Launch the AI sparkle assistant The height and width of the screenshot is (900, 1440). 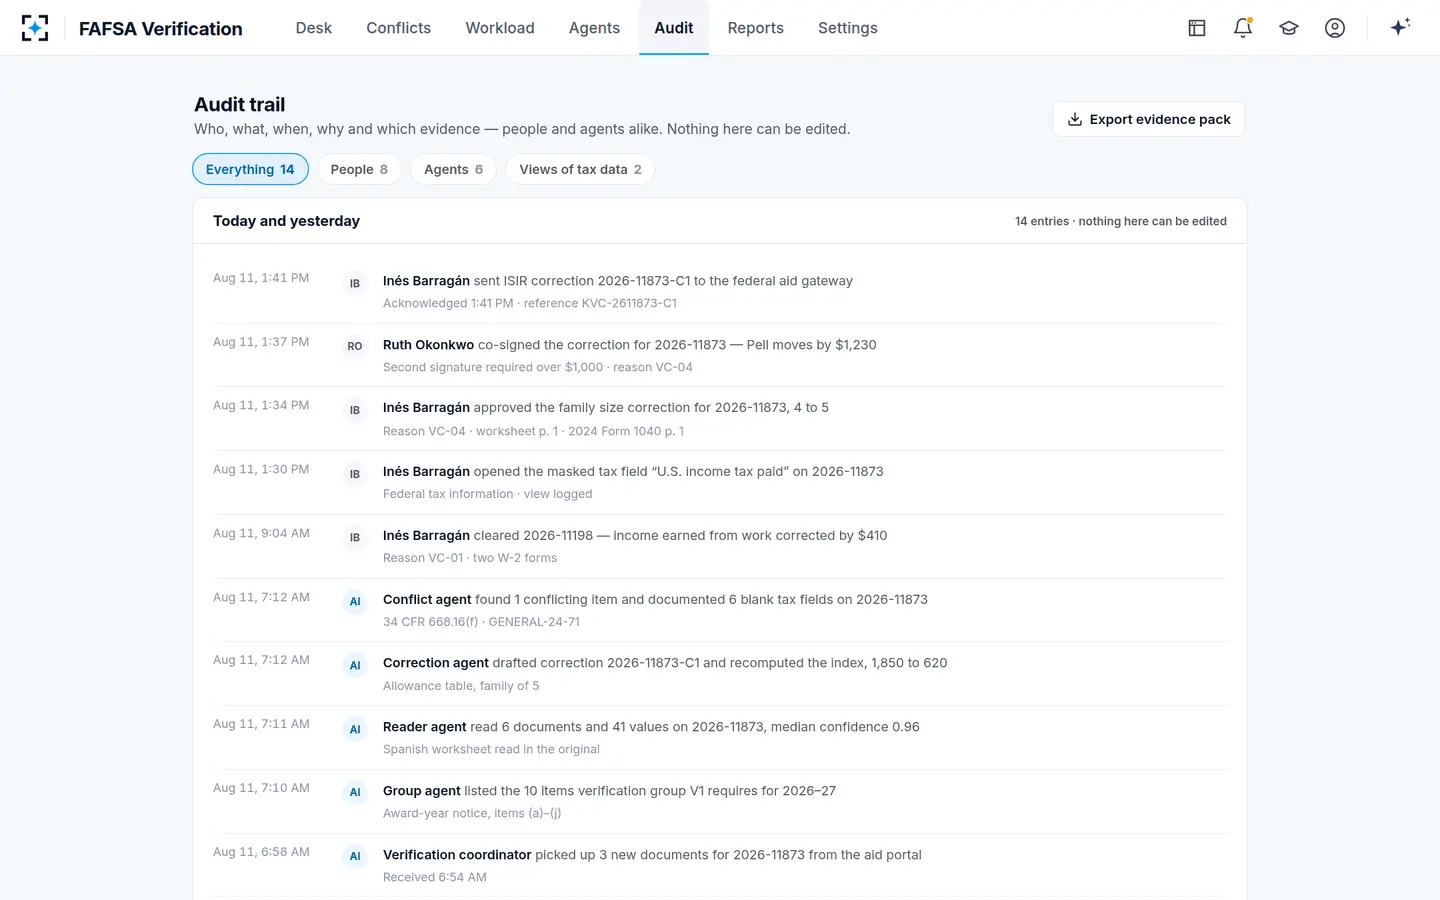[x=1400, y=27]
